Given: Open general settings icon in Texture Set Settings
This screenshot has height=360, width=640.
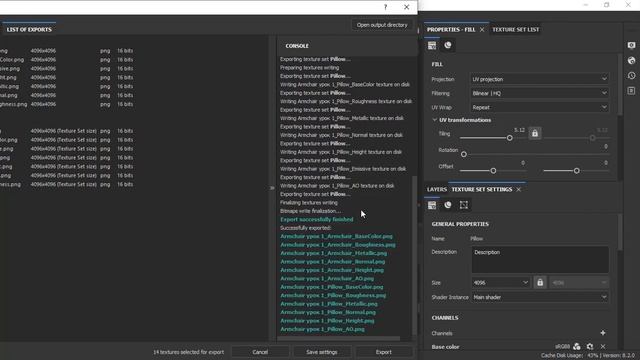Looking at the screenshot, I should [432, 205].
